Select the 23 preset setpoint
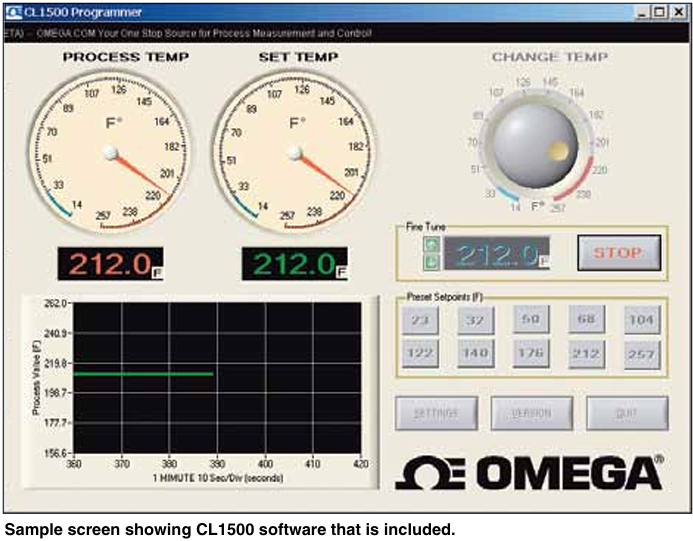The height and width of the screenshot is (541, 693). coord(419,320)
